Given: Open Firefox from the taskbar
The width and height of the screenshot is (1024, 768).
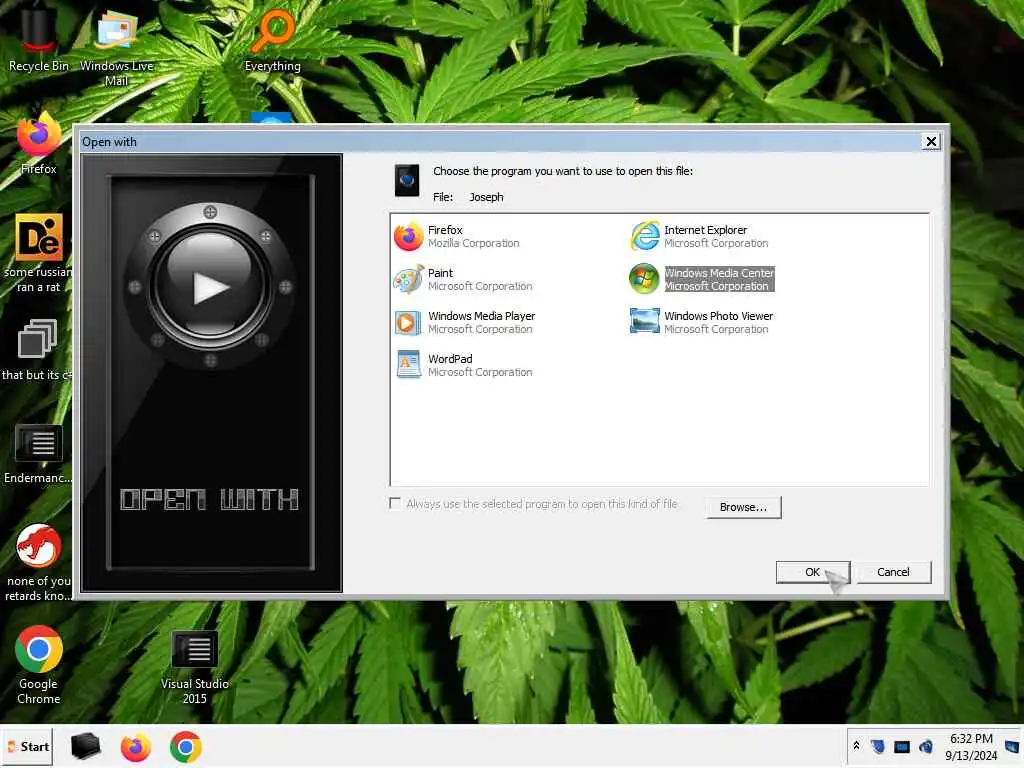Looking at the screenshot, I should point(136,747).
